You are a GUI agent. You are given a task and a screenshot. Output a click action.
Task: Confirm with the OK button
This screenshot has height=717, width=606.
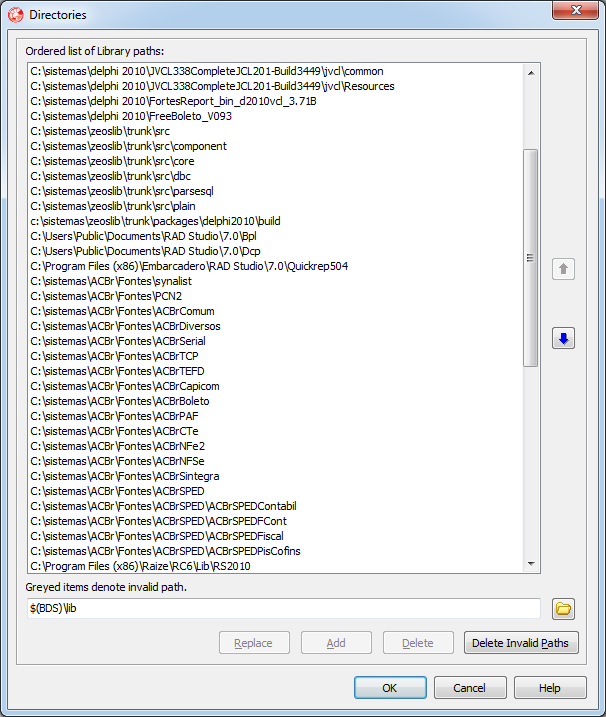click(390, 688)
